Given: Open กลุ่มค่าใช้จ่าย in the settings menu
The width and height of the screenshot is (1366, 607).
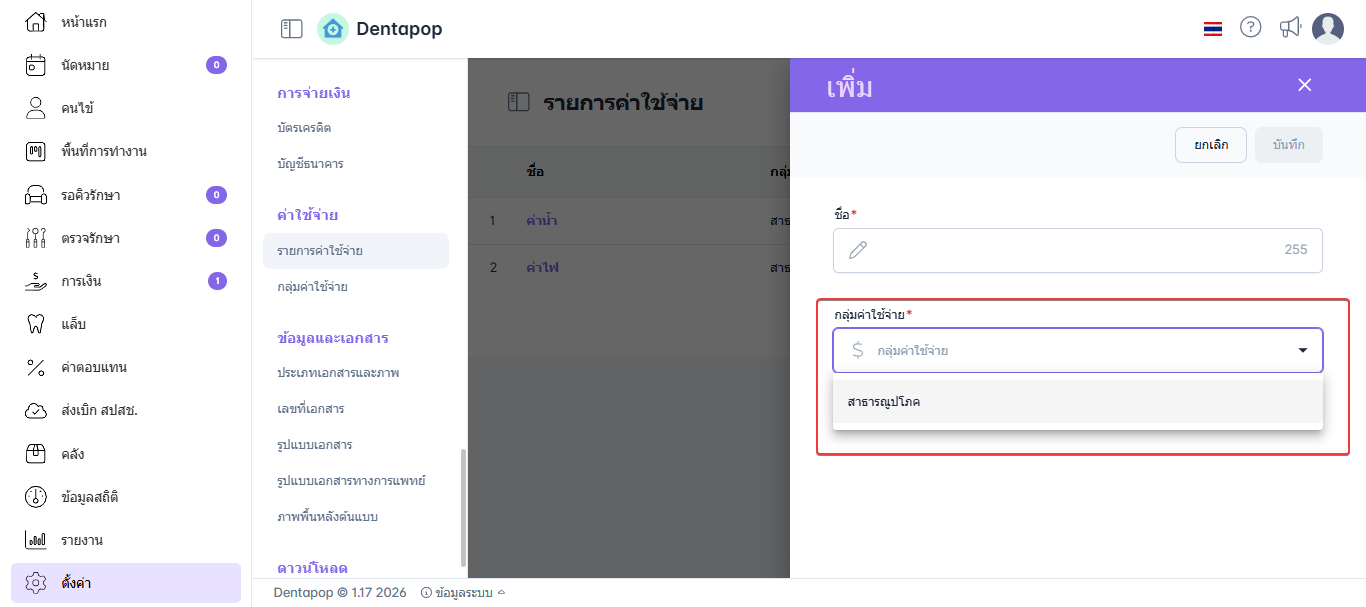Looking at the screenshot, I should (x=313, y=287).
